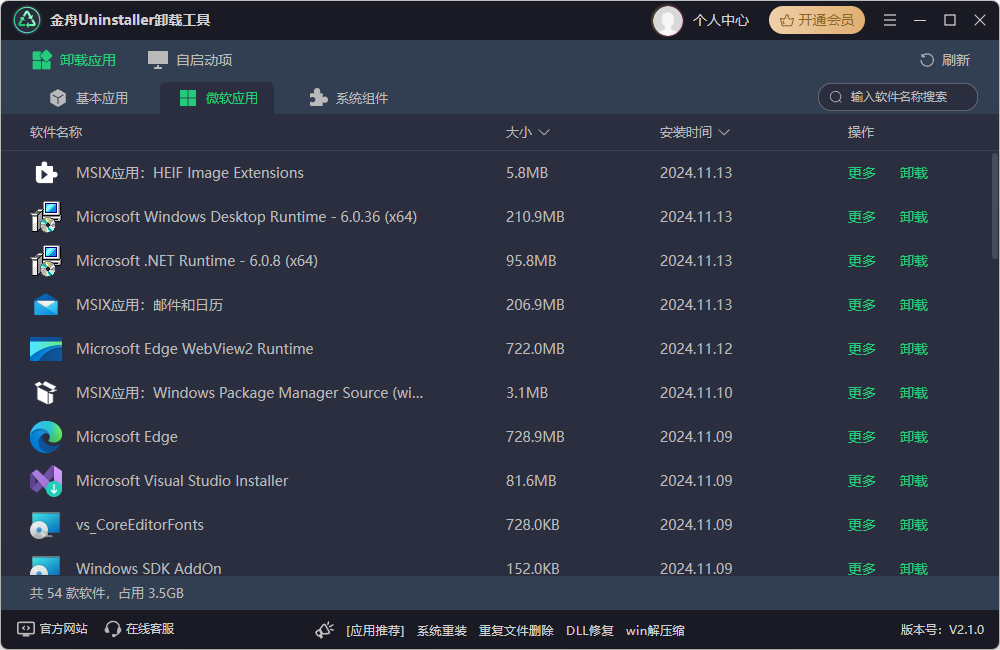Uninstall Windows SDK AddOn via 卸载
This screenshot has height=650, width=1000.
tap(913, 568)
